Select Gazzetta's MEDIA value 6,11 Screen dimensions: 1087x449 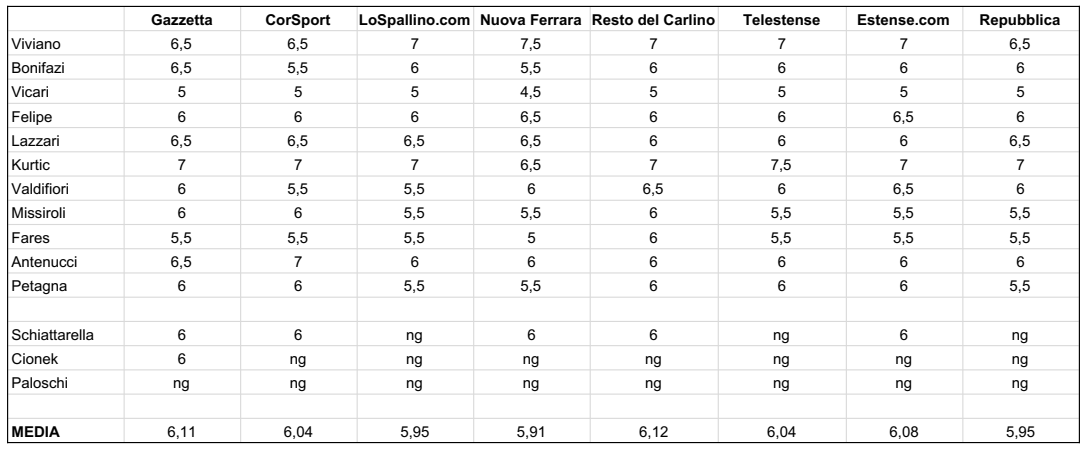182,432
